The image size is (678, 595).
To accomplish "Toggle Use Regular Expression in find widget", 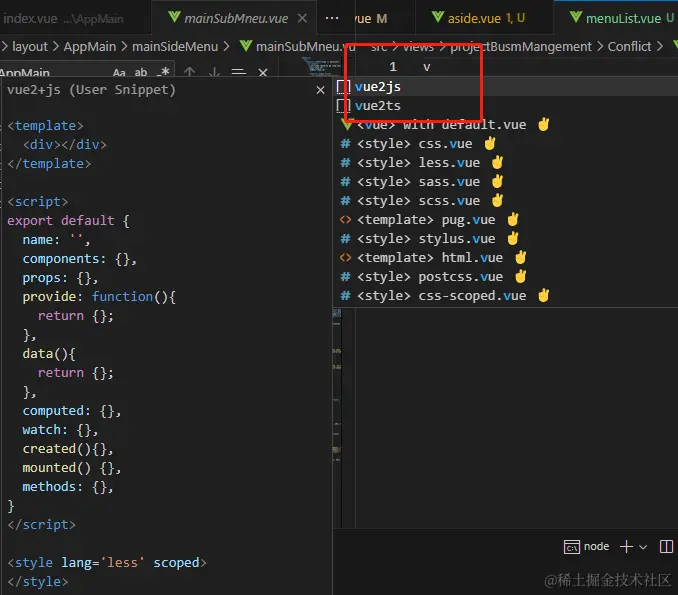I will coord(163,72).
